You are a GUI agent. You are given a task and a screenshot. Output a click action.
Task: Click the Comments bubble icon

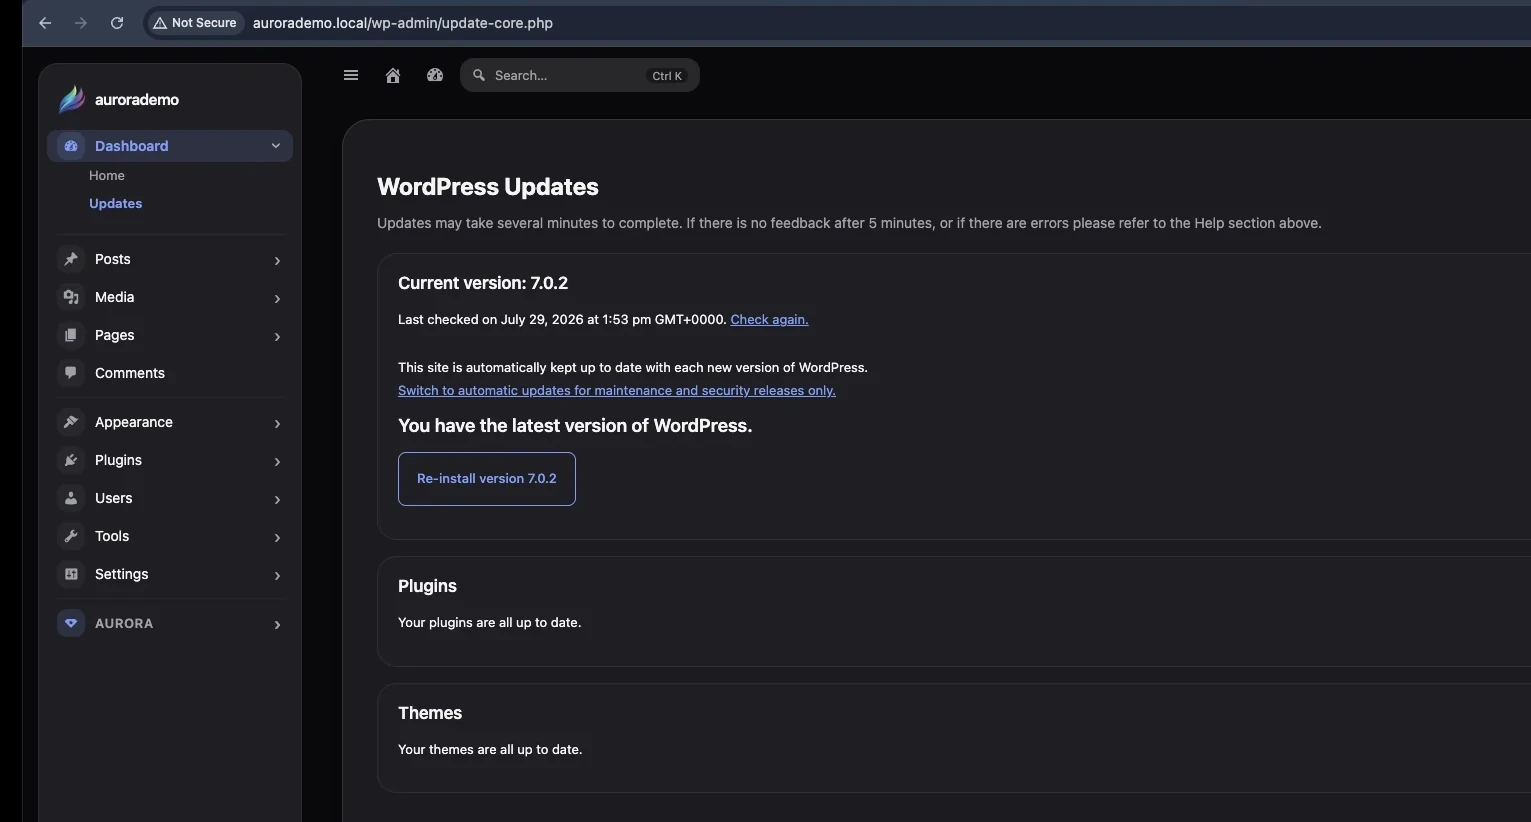(x=71, y=373)
